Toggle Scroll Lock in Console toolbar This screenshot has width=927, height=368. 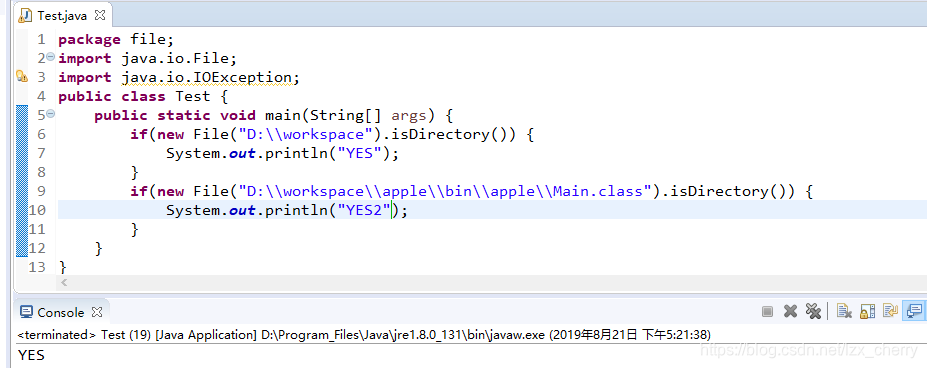coord(867,311)
